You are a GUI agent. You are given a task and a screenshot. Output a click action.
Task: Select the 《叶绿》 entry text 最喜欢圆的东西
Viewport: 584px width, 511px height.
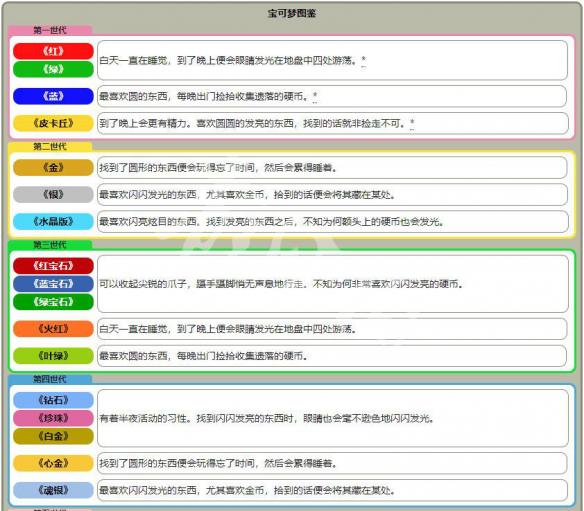click(204, 356)
